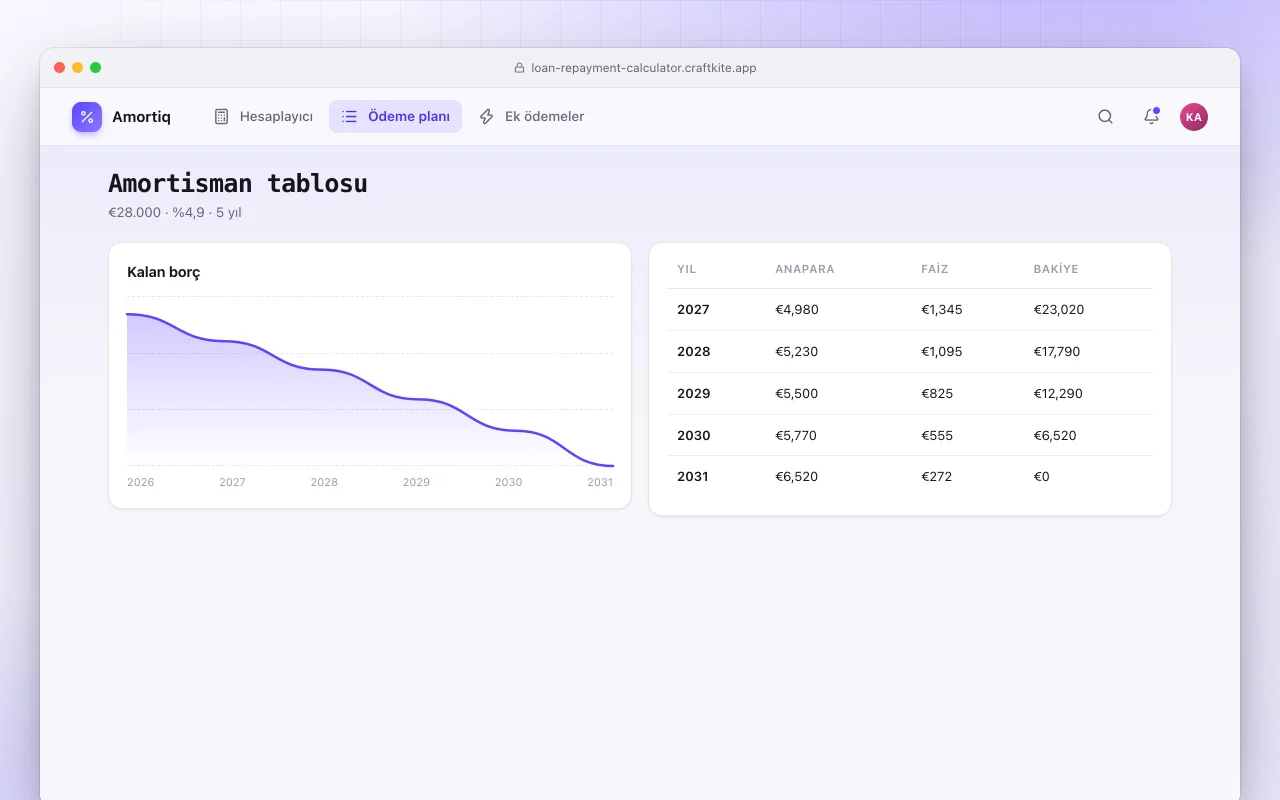Click the €555 interest cell
The image size is (1280, 800).
tap(937, 436)
